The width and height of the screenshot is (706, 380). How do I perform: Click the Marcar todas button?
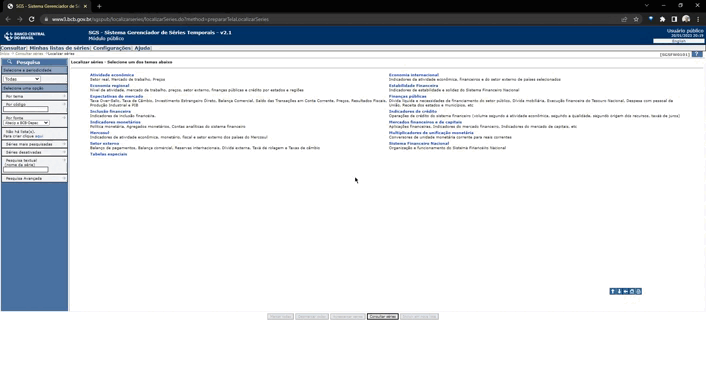pos(280,317)
